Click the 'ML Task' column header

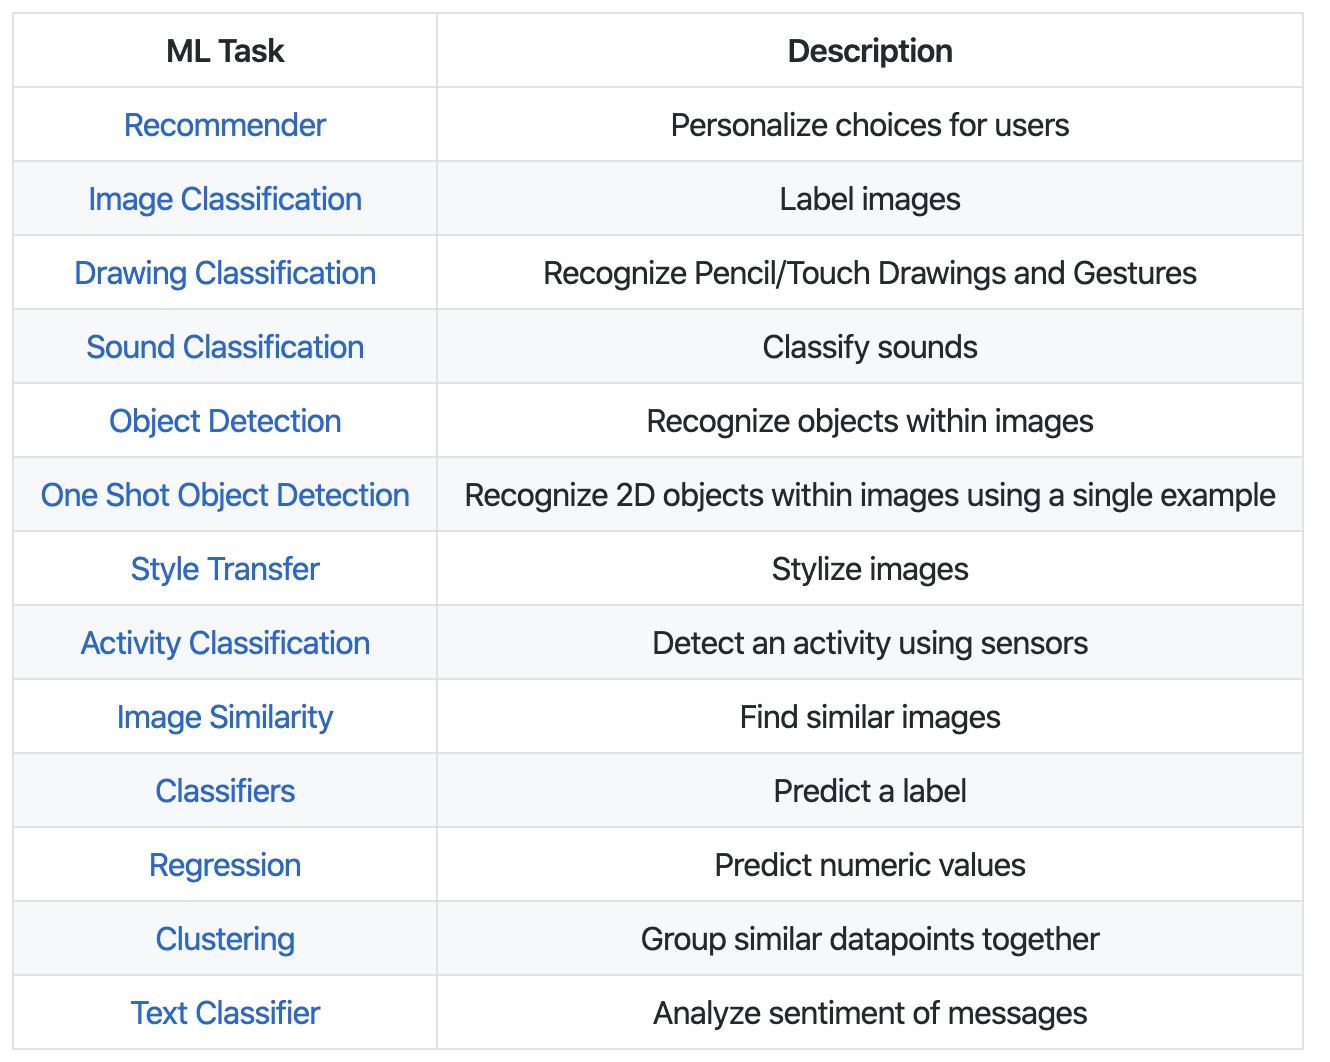click(x=225, y=51)
